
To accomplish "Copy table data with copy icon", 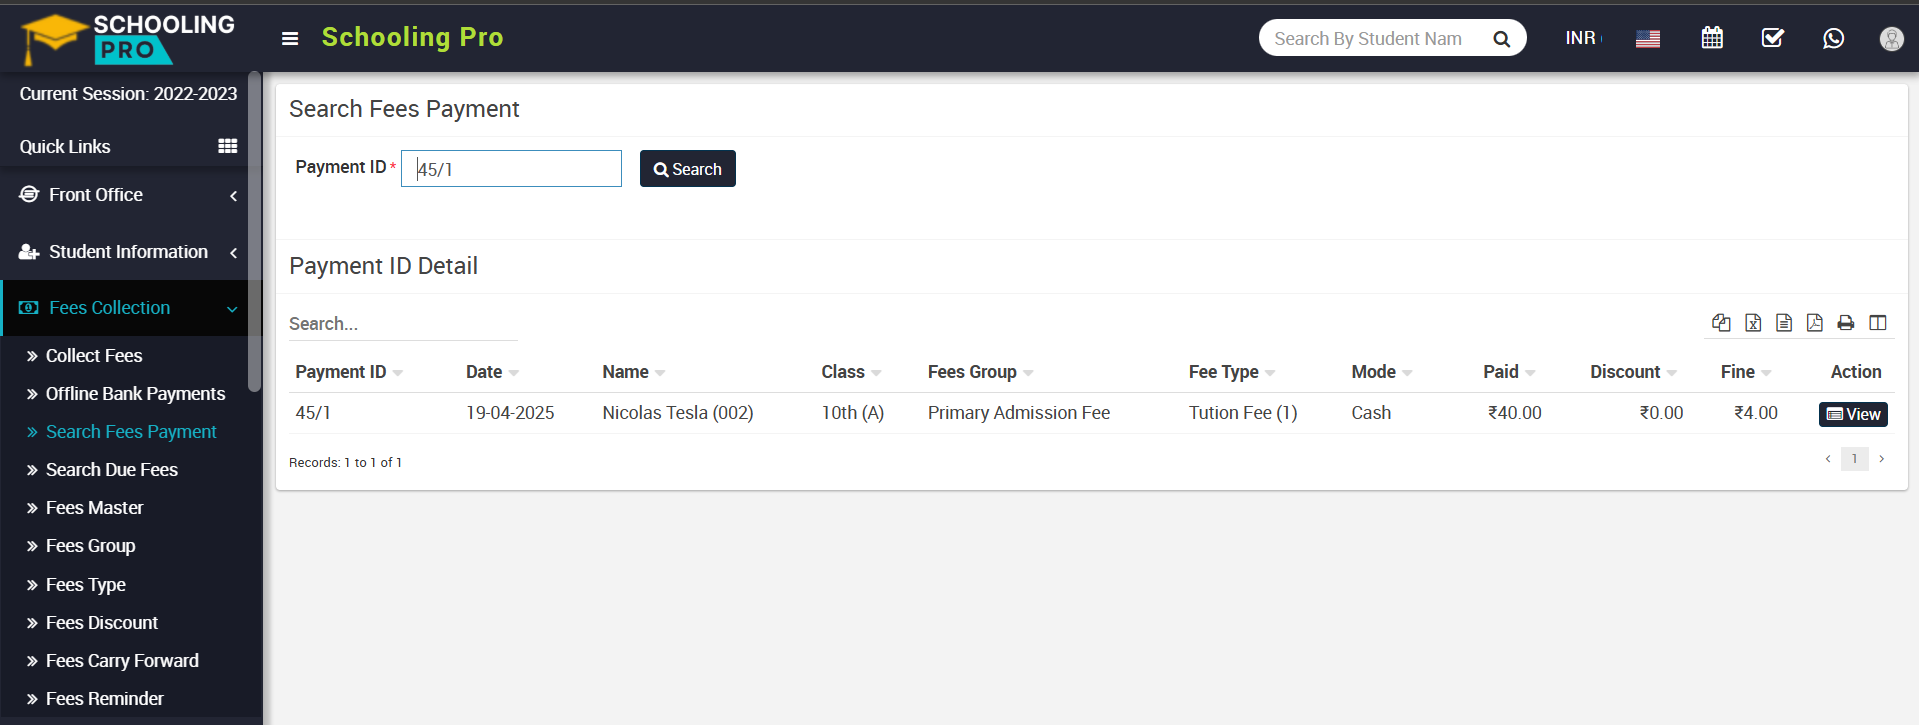I will coord(1721,322).
